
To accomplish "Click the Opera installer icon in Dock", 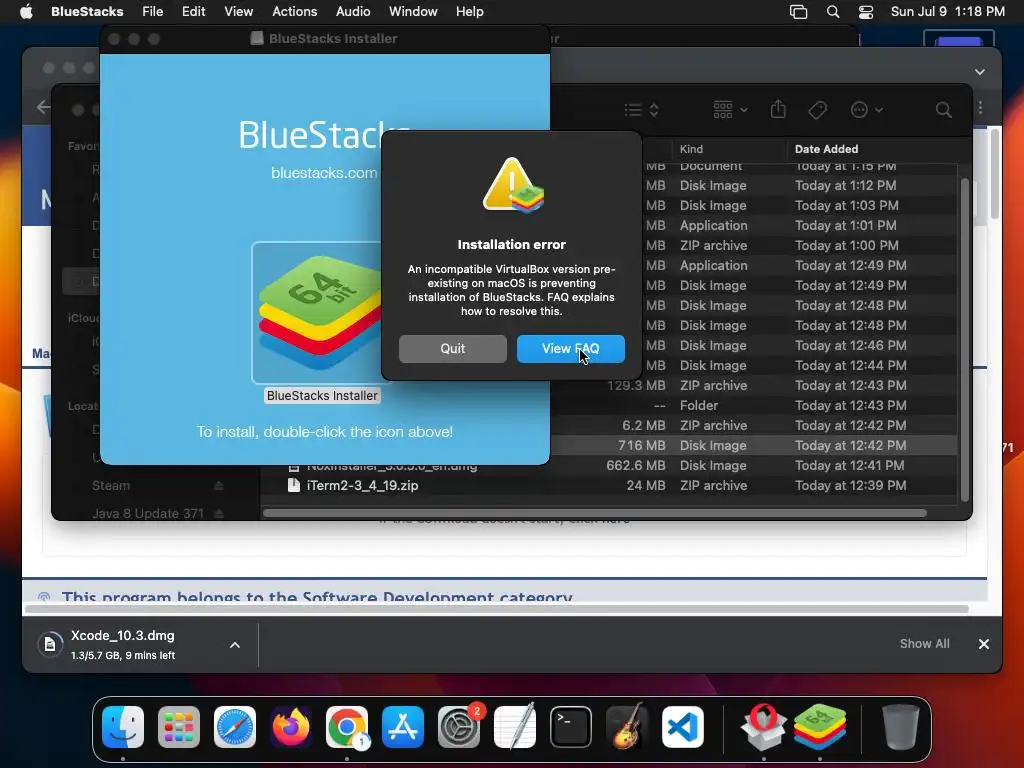I will pyautogui.click(x=763, y=727).
